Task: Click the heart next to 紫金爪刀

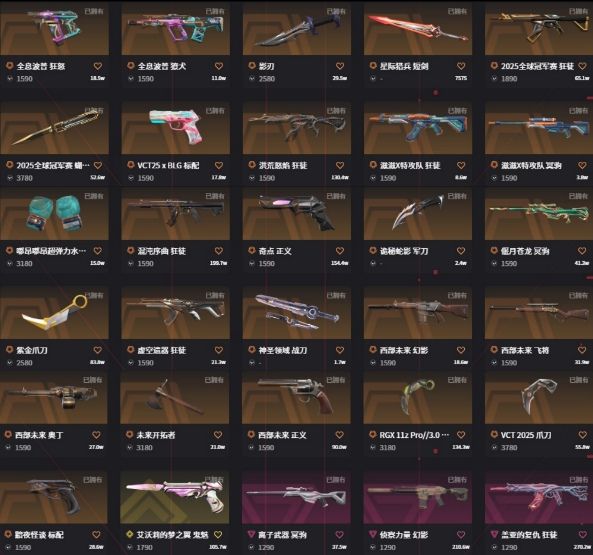Action: 98,350
